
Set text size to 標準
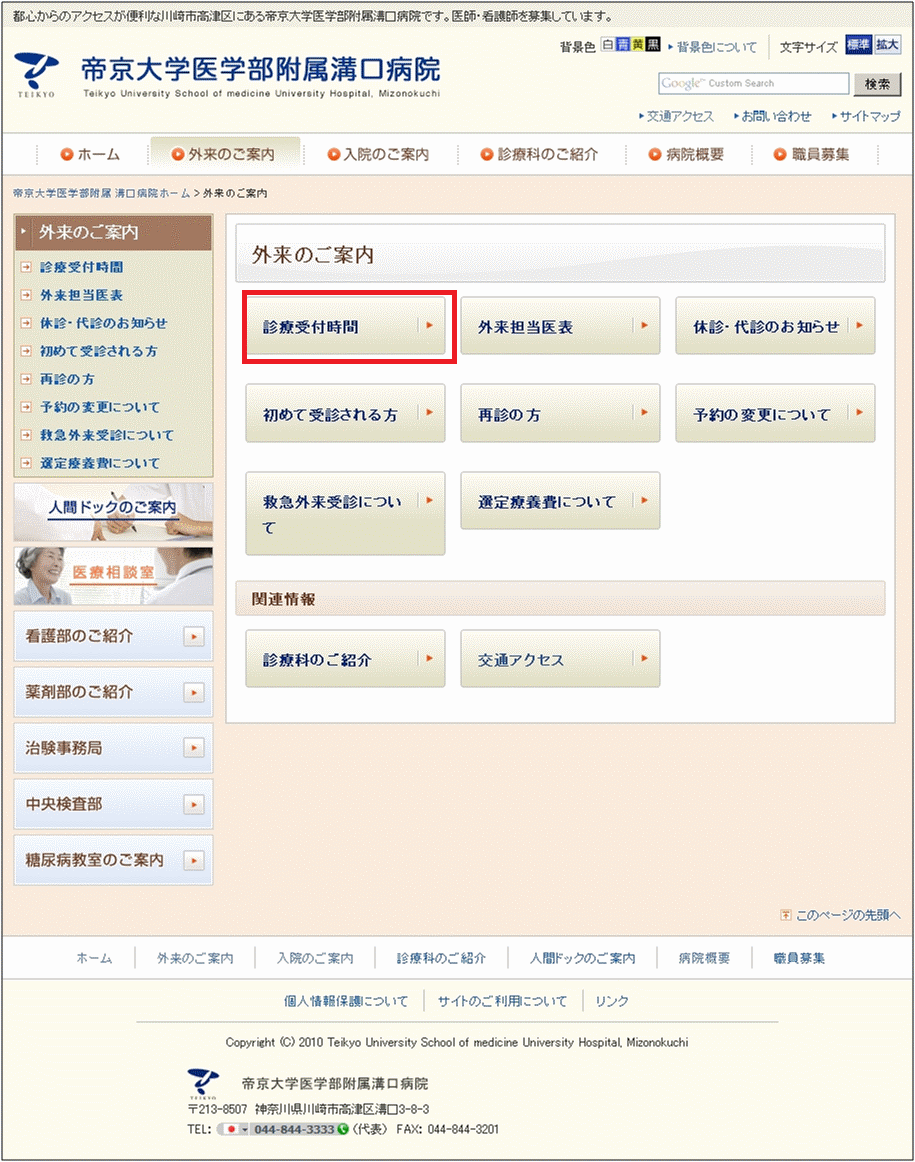click(858, 44)
